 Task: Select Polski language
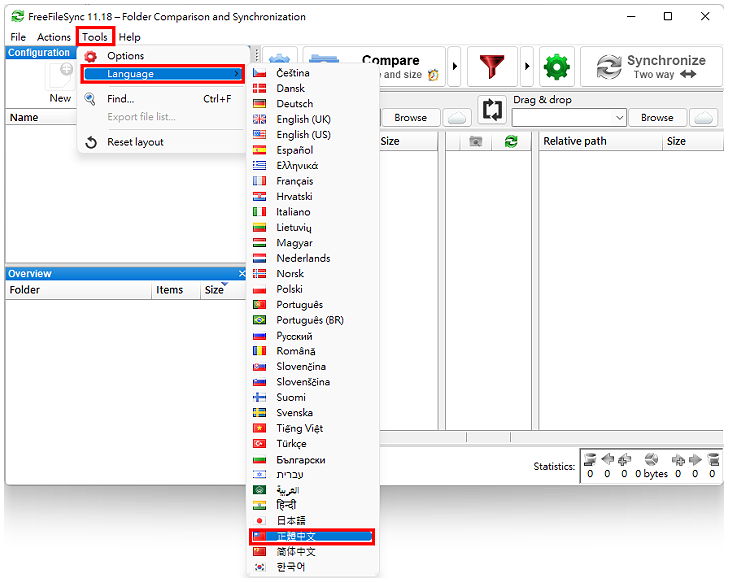[x=313, y=289]
